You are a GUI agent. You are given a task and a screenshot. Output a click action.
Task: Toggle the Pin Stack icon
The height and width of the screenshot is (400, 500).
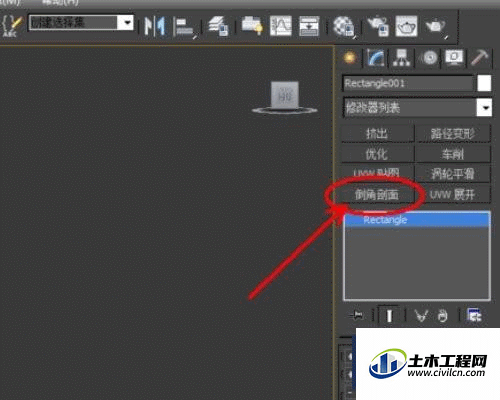tap(356, 315)
